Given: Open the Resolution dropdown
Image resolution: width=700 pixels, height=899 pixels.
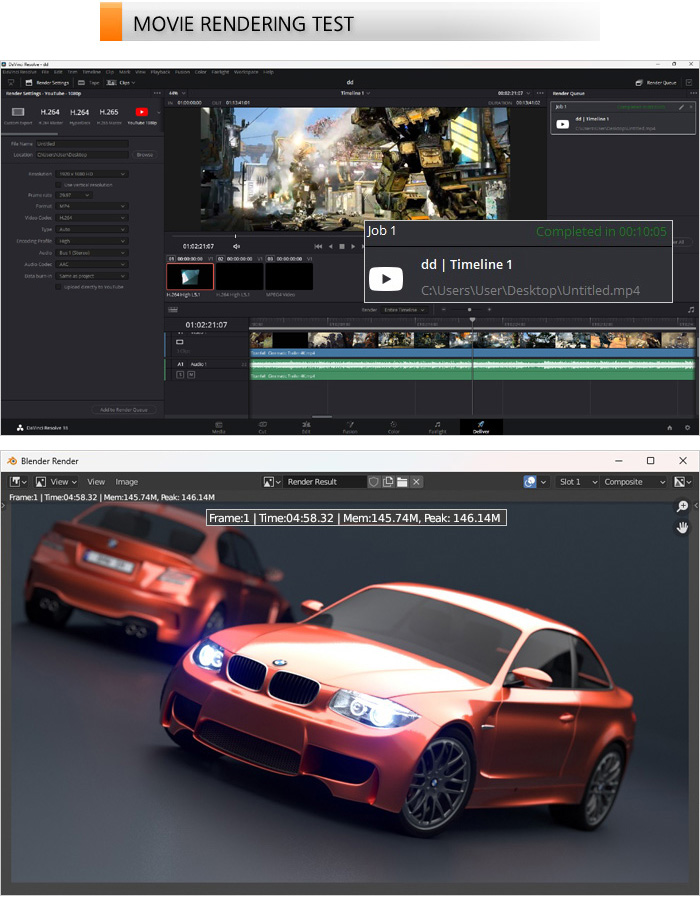Looking at the screenshot, I should [x=92, y=174].
